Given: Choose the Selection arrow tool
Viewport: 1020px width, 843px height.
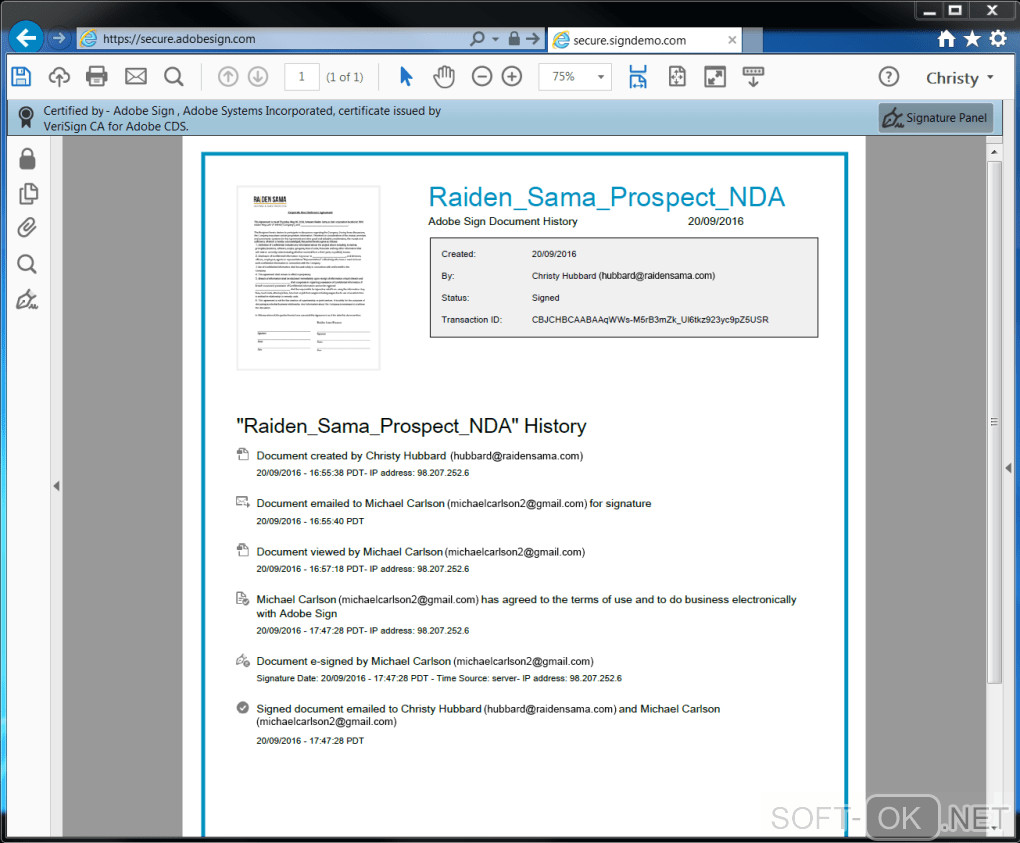Looking at the screenshot, I should (x=406, y=77).
